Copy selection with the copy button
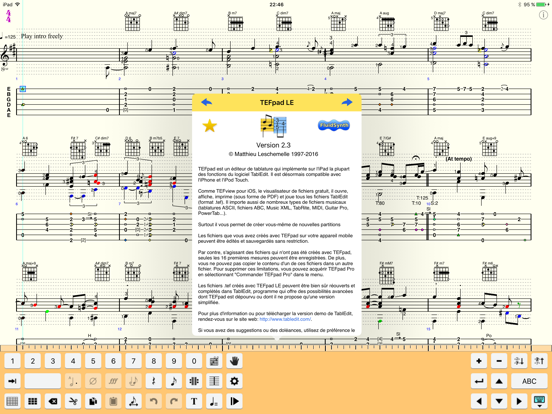This screenshot has width=552, height=414. pos(93,401)
